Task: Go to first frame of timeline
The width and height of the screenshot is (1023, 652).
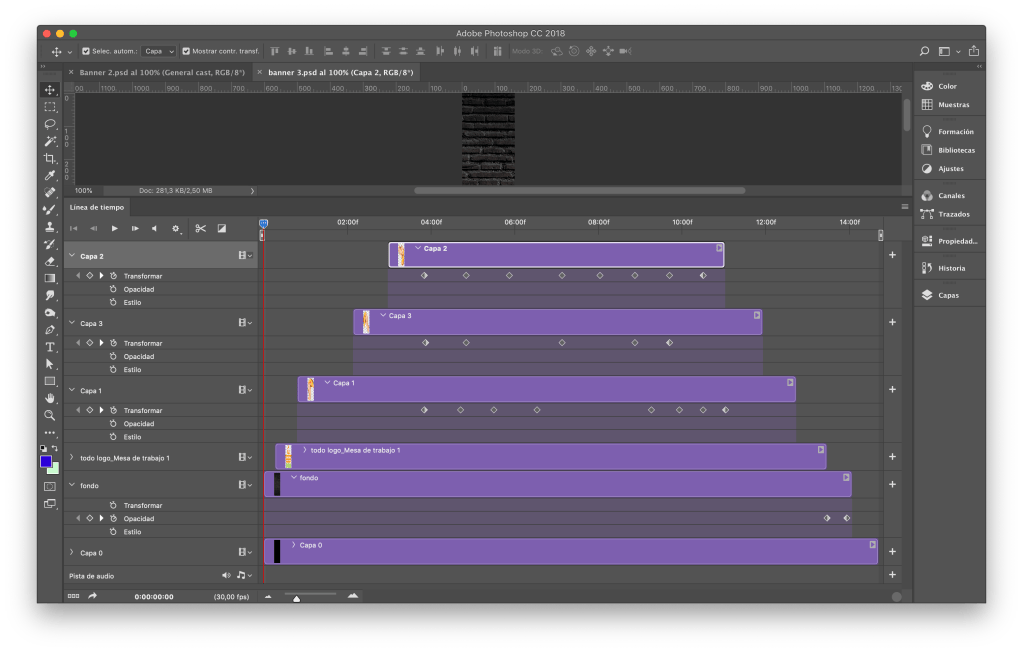Action: (x=74, y=228)
